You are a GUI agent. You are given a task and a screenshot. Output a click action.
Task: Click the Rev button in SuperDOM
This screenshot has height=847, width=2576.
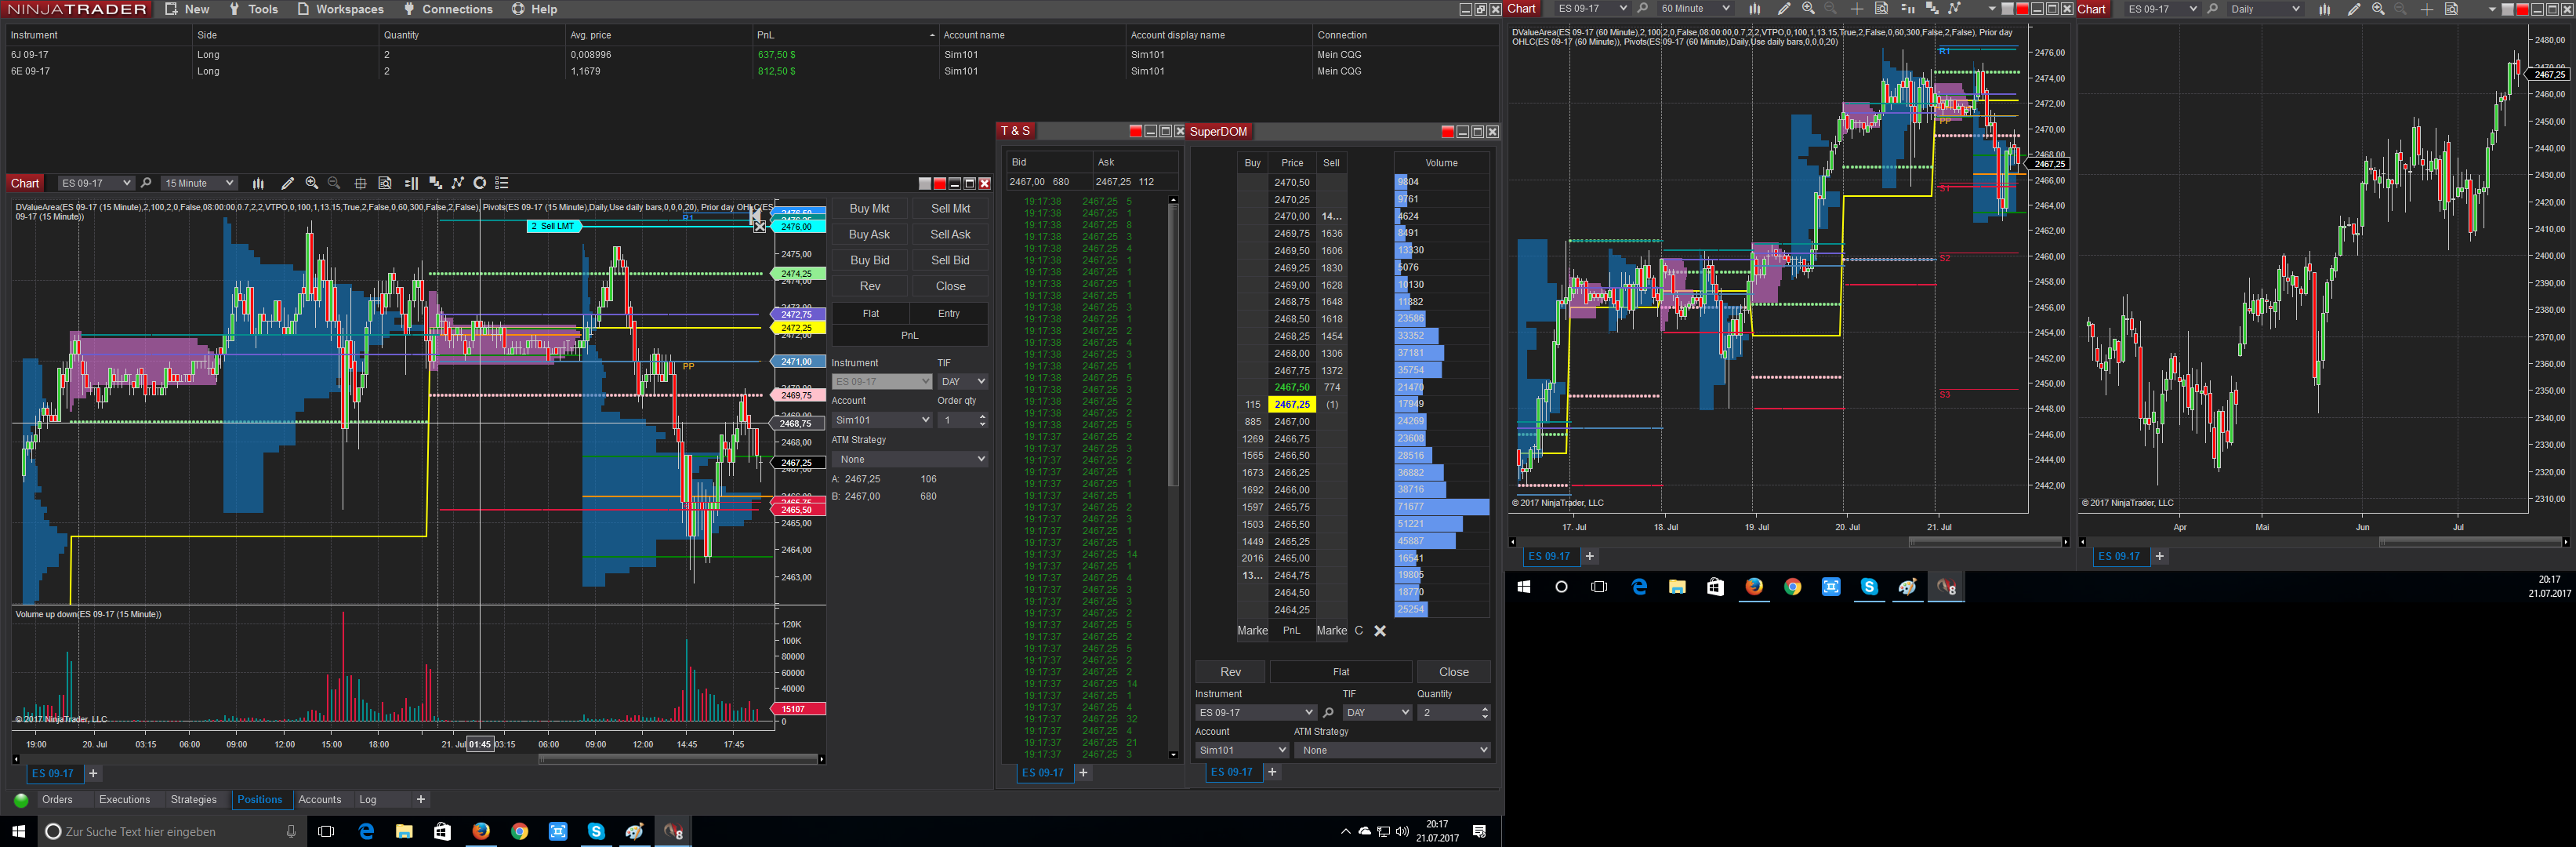(1230, 672)
